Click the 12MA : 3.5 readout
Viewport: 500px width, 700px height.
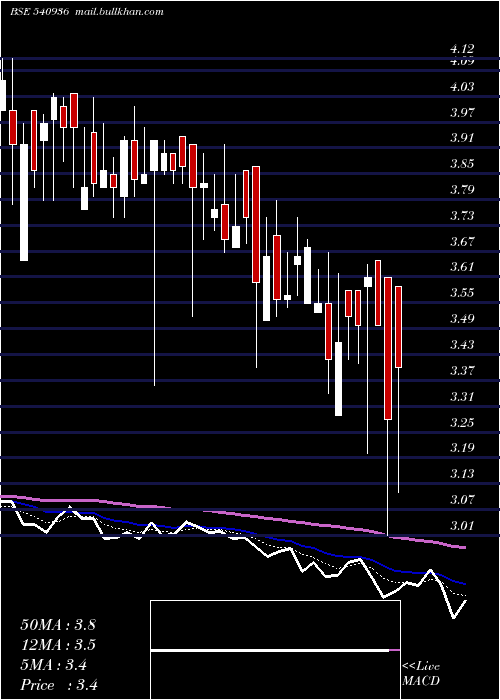coord(58,645)
